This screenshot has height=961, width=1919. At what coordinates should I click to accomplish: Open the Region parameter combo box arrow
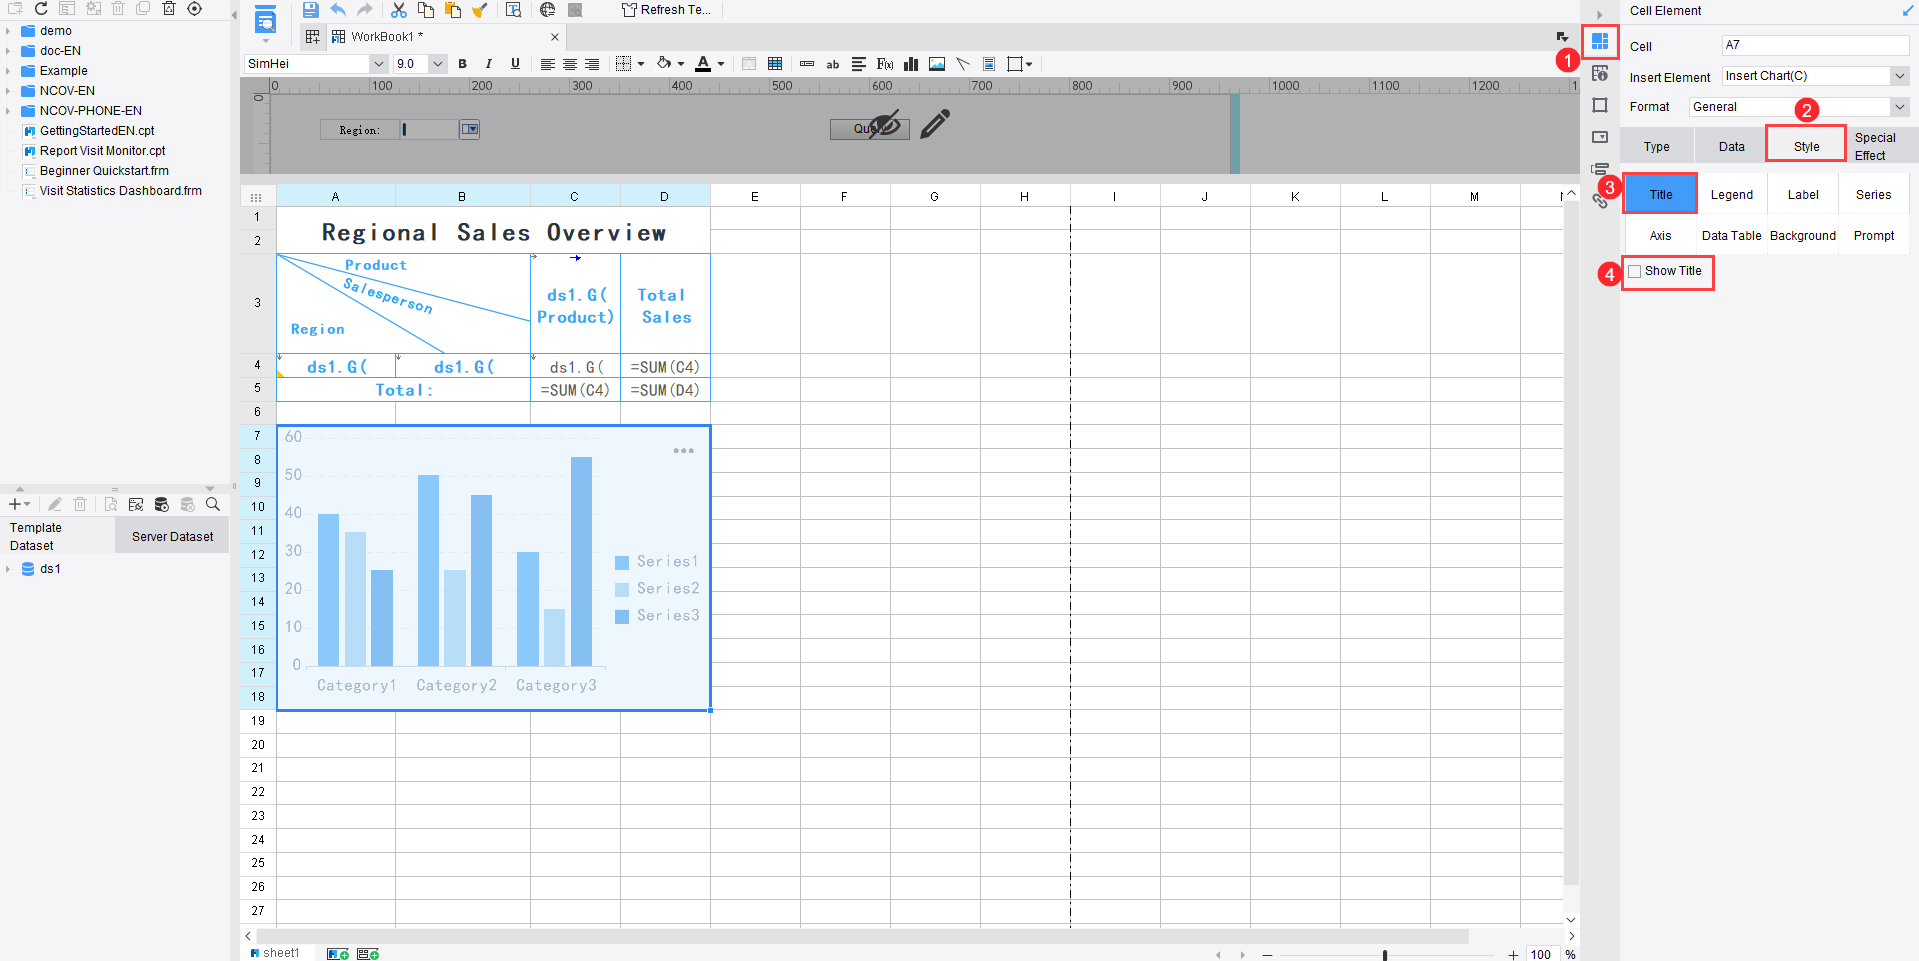pos(470,129)
